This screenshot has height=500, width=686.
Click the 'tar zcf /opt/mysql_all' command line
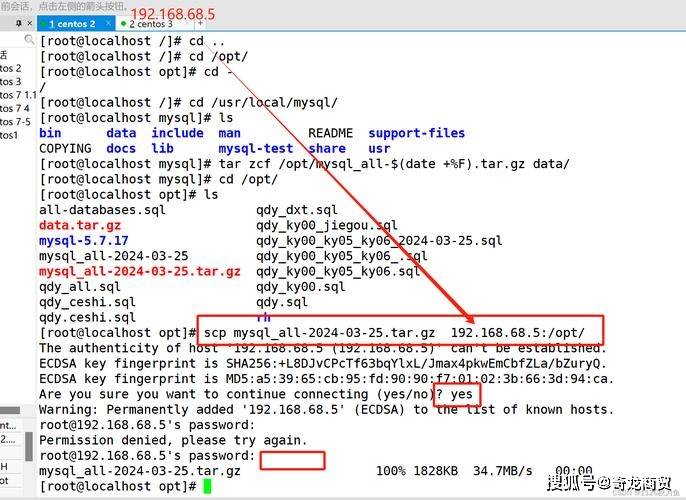304,164
